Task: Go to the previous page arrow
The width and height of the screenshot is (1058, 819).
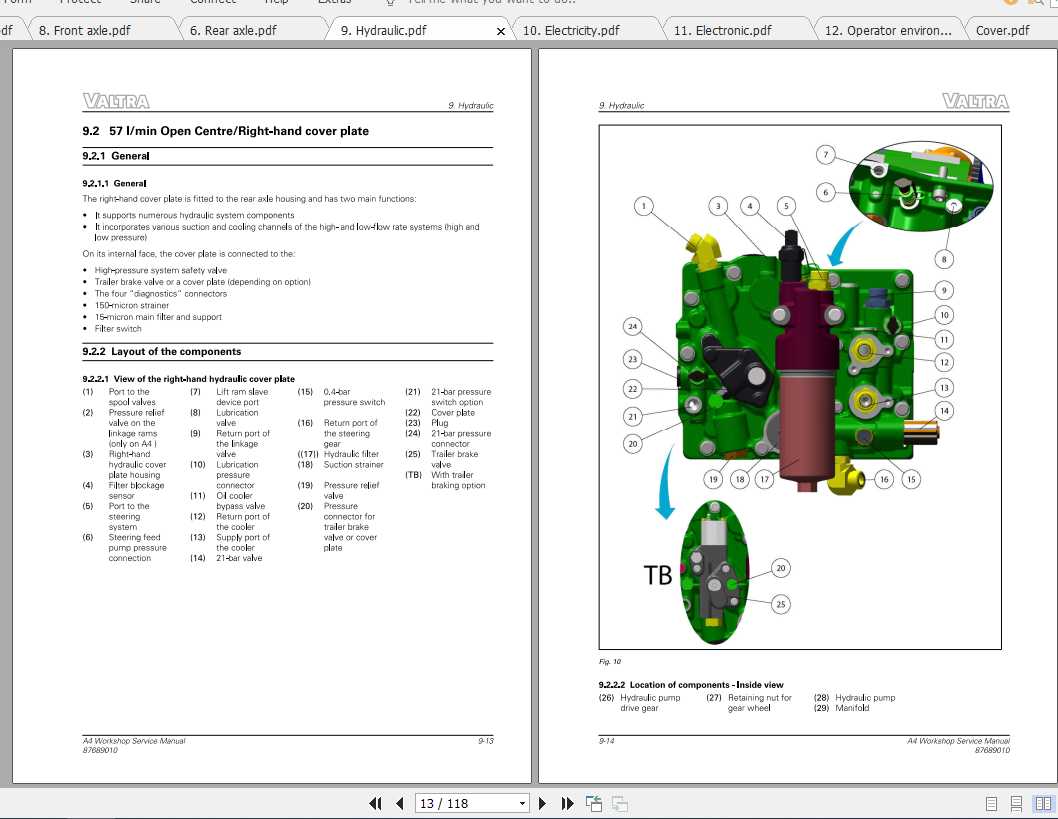Action: point(399,803)
